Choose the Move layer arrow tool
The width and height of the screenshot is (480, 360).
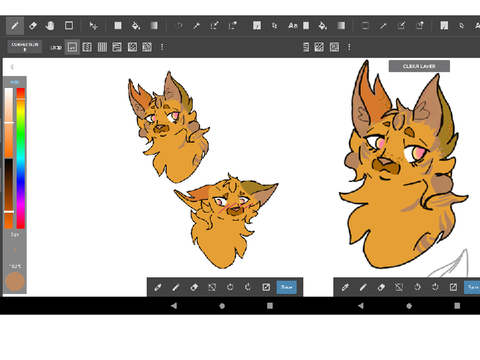[x=93, y=26]
